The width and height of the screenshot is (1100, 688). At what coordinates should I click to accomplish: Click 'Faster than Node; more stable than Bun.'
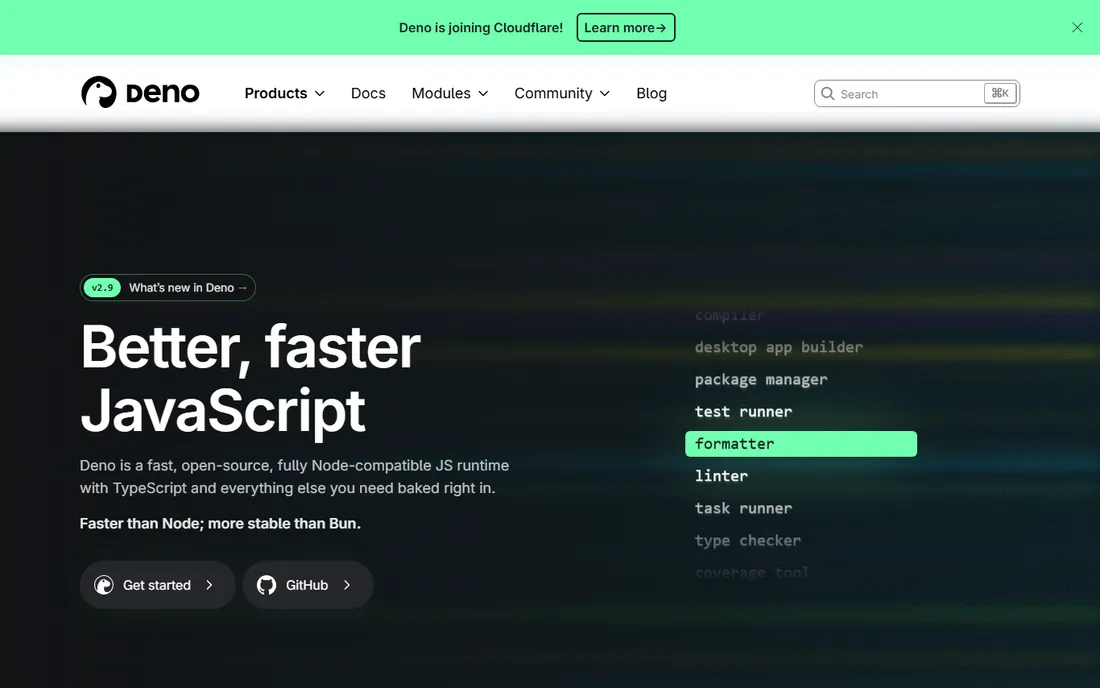220,523
